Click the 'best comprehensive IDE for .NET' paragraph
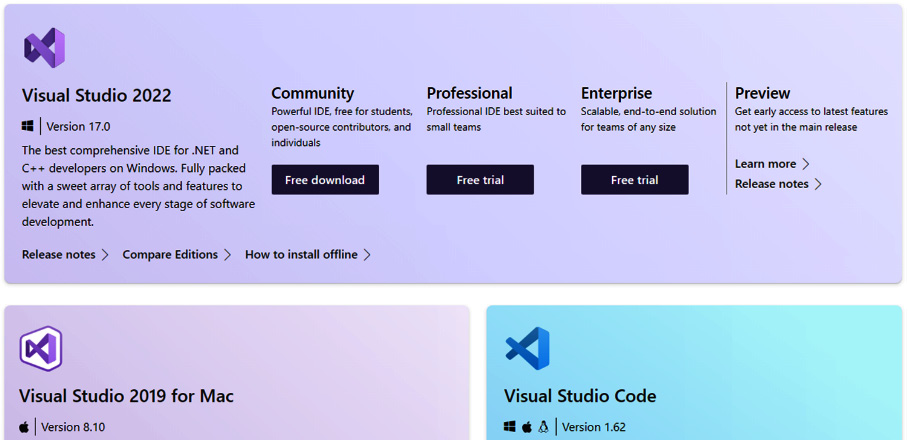The height and width of the screenshot is (440, 908). pyautogui.click(x=138, y=186)
